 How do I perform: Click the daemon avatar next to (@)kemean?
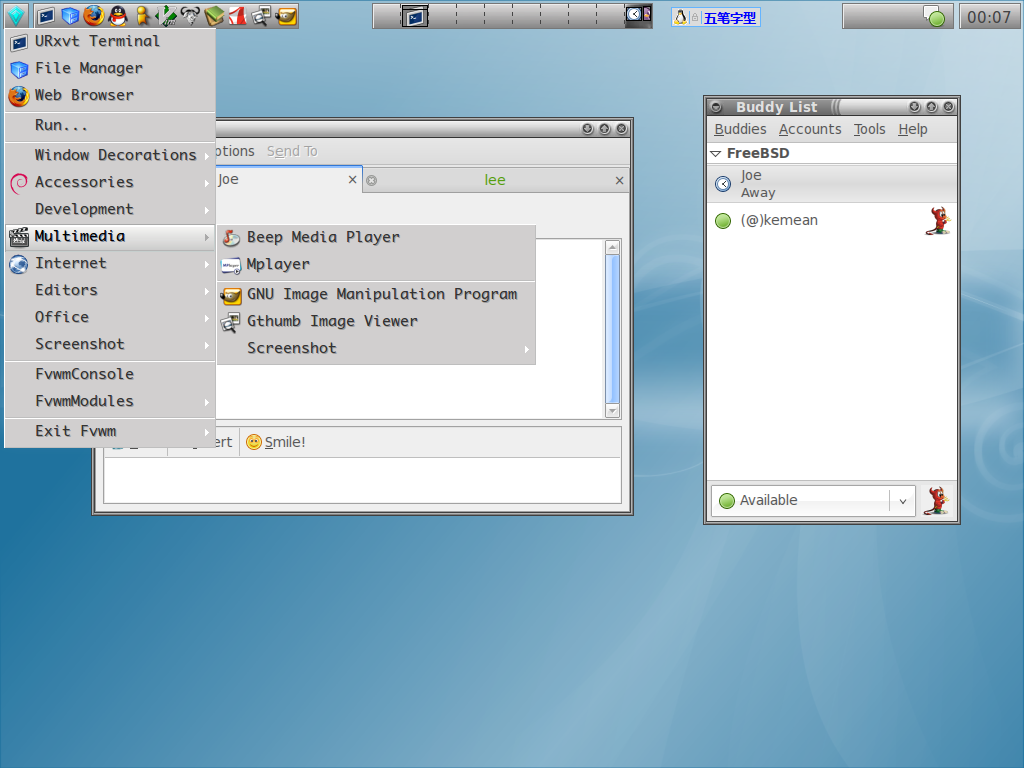[x=938, y=221]
